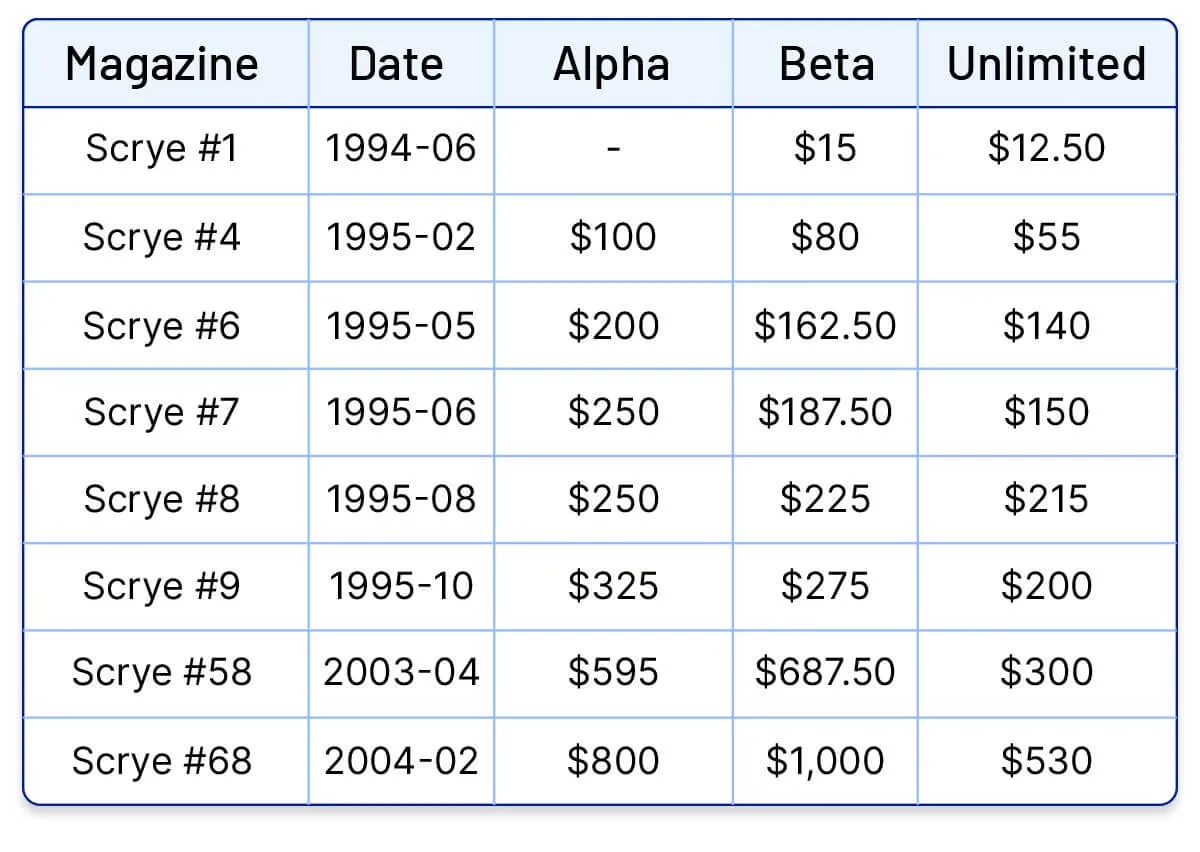Select the Beta column header
Viewport: 1200px width, 852px height.
826,64
